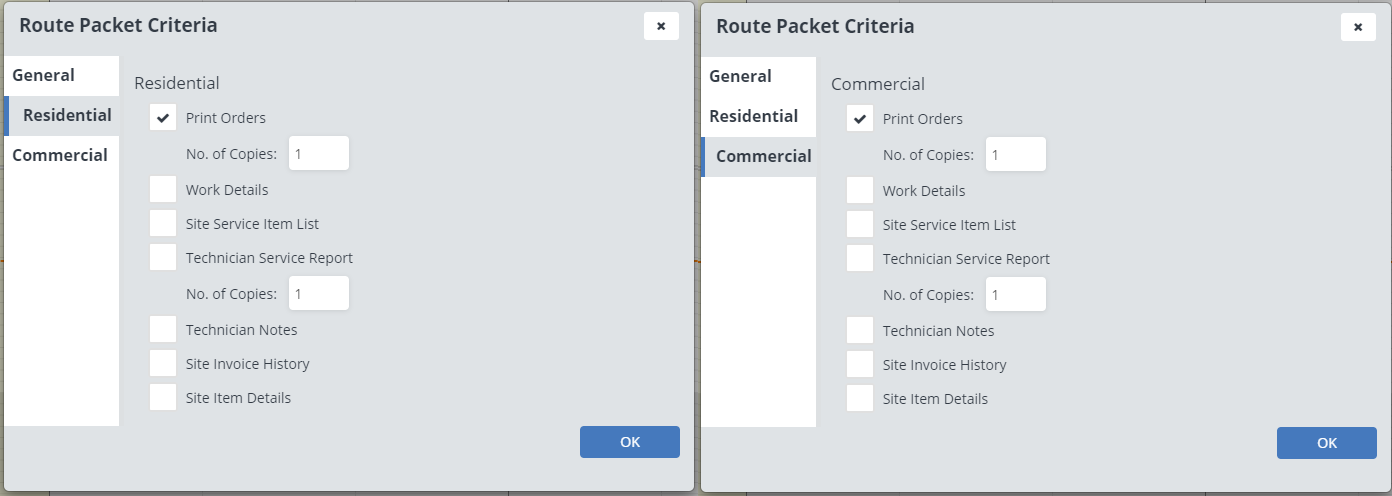Screen dimensions: 1392x496
Task: Focus Print Orders copies field under Residential
Action: (x=319, y=154)
